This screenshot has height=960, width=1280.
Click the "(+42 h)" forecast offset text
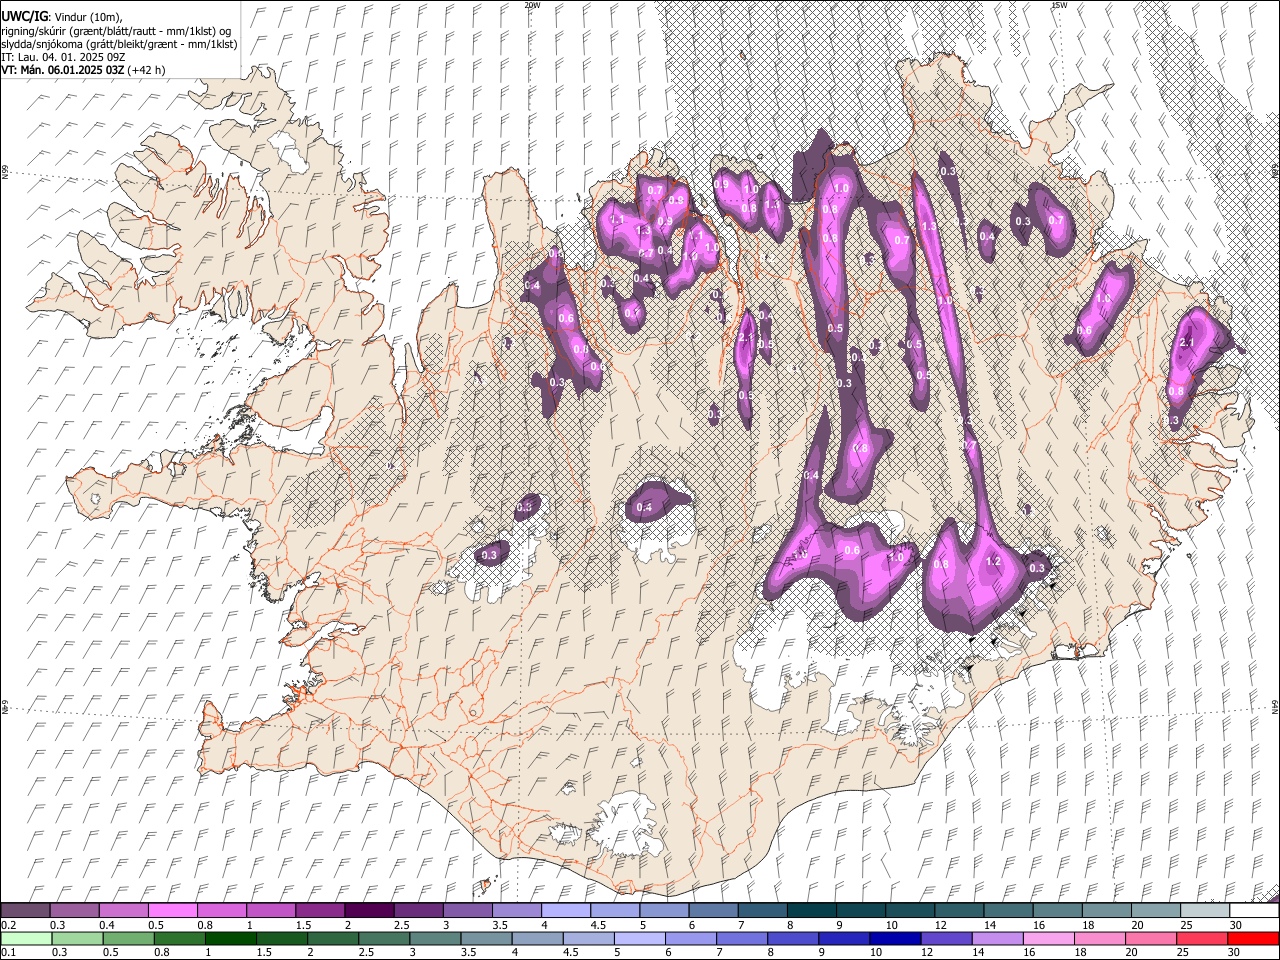tap(146, 70)
